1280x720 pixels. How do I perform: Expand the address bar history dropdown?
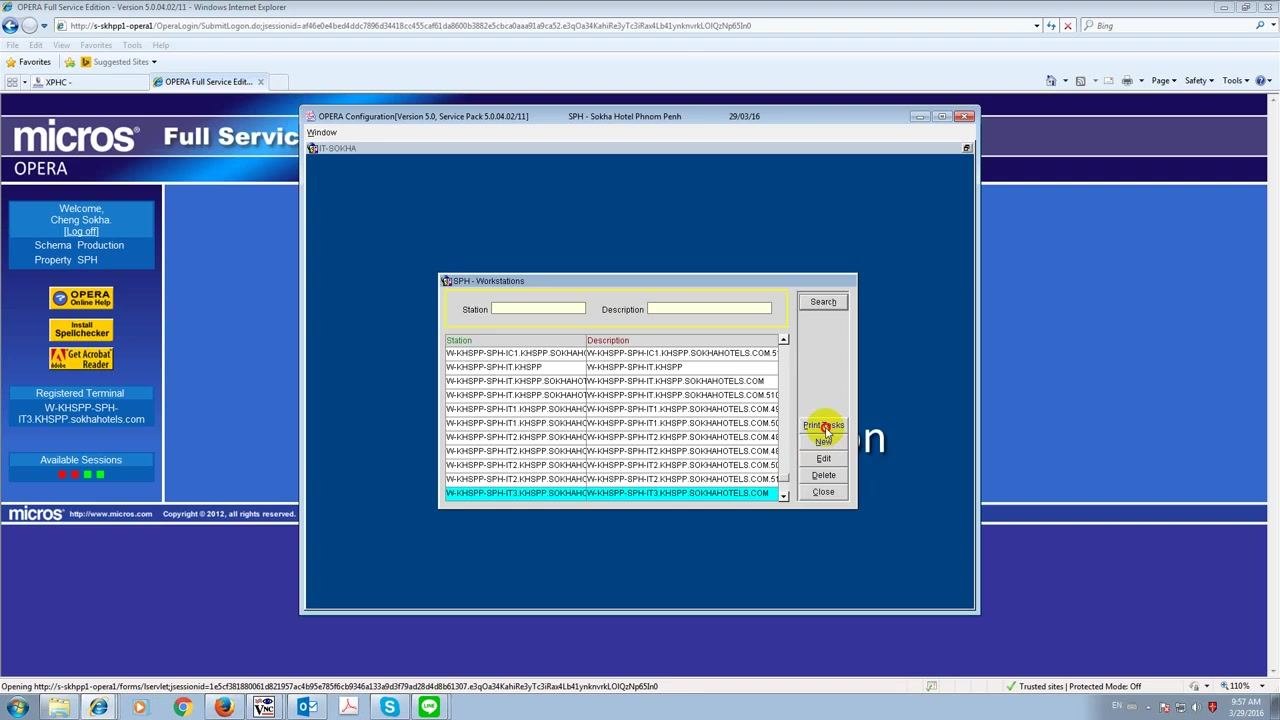click(x=1037, y=26)
